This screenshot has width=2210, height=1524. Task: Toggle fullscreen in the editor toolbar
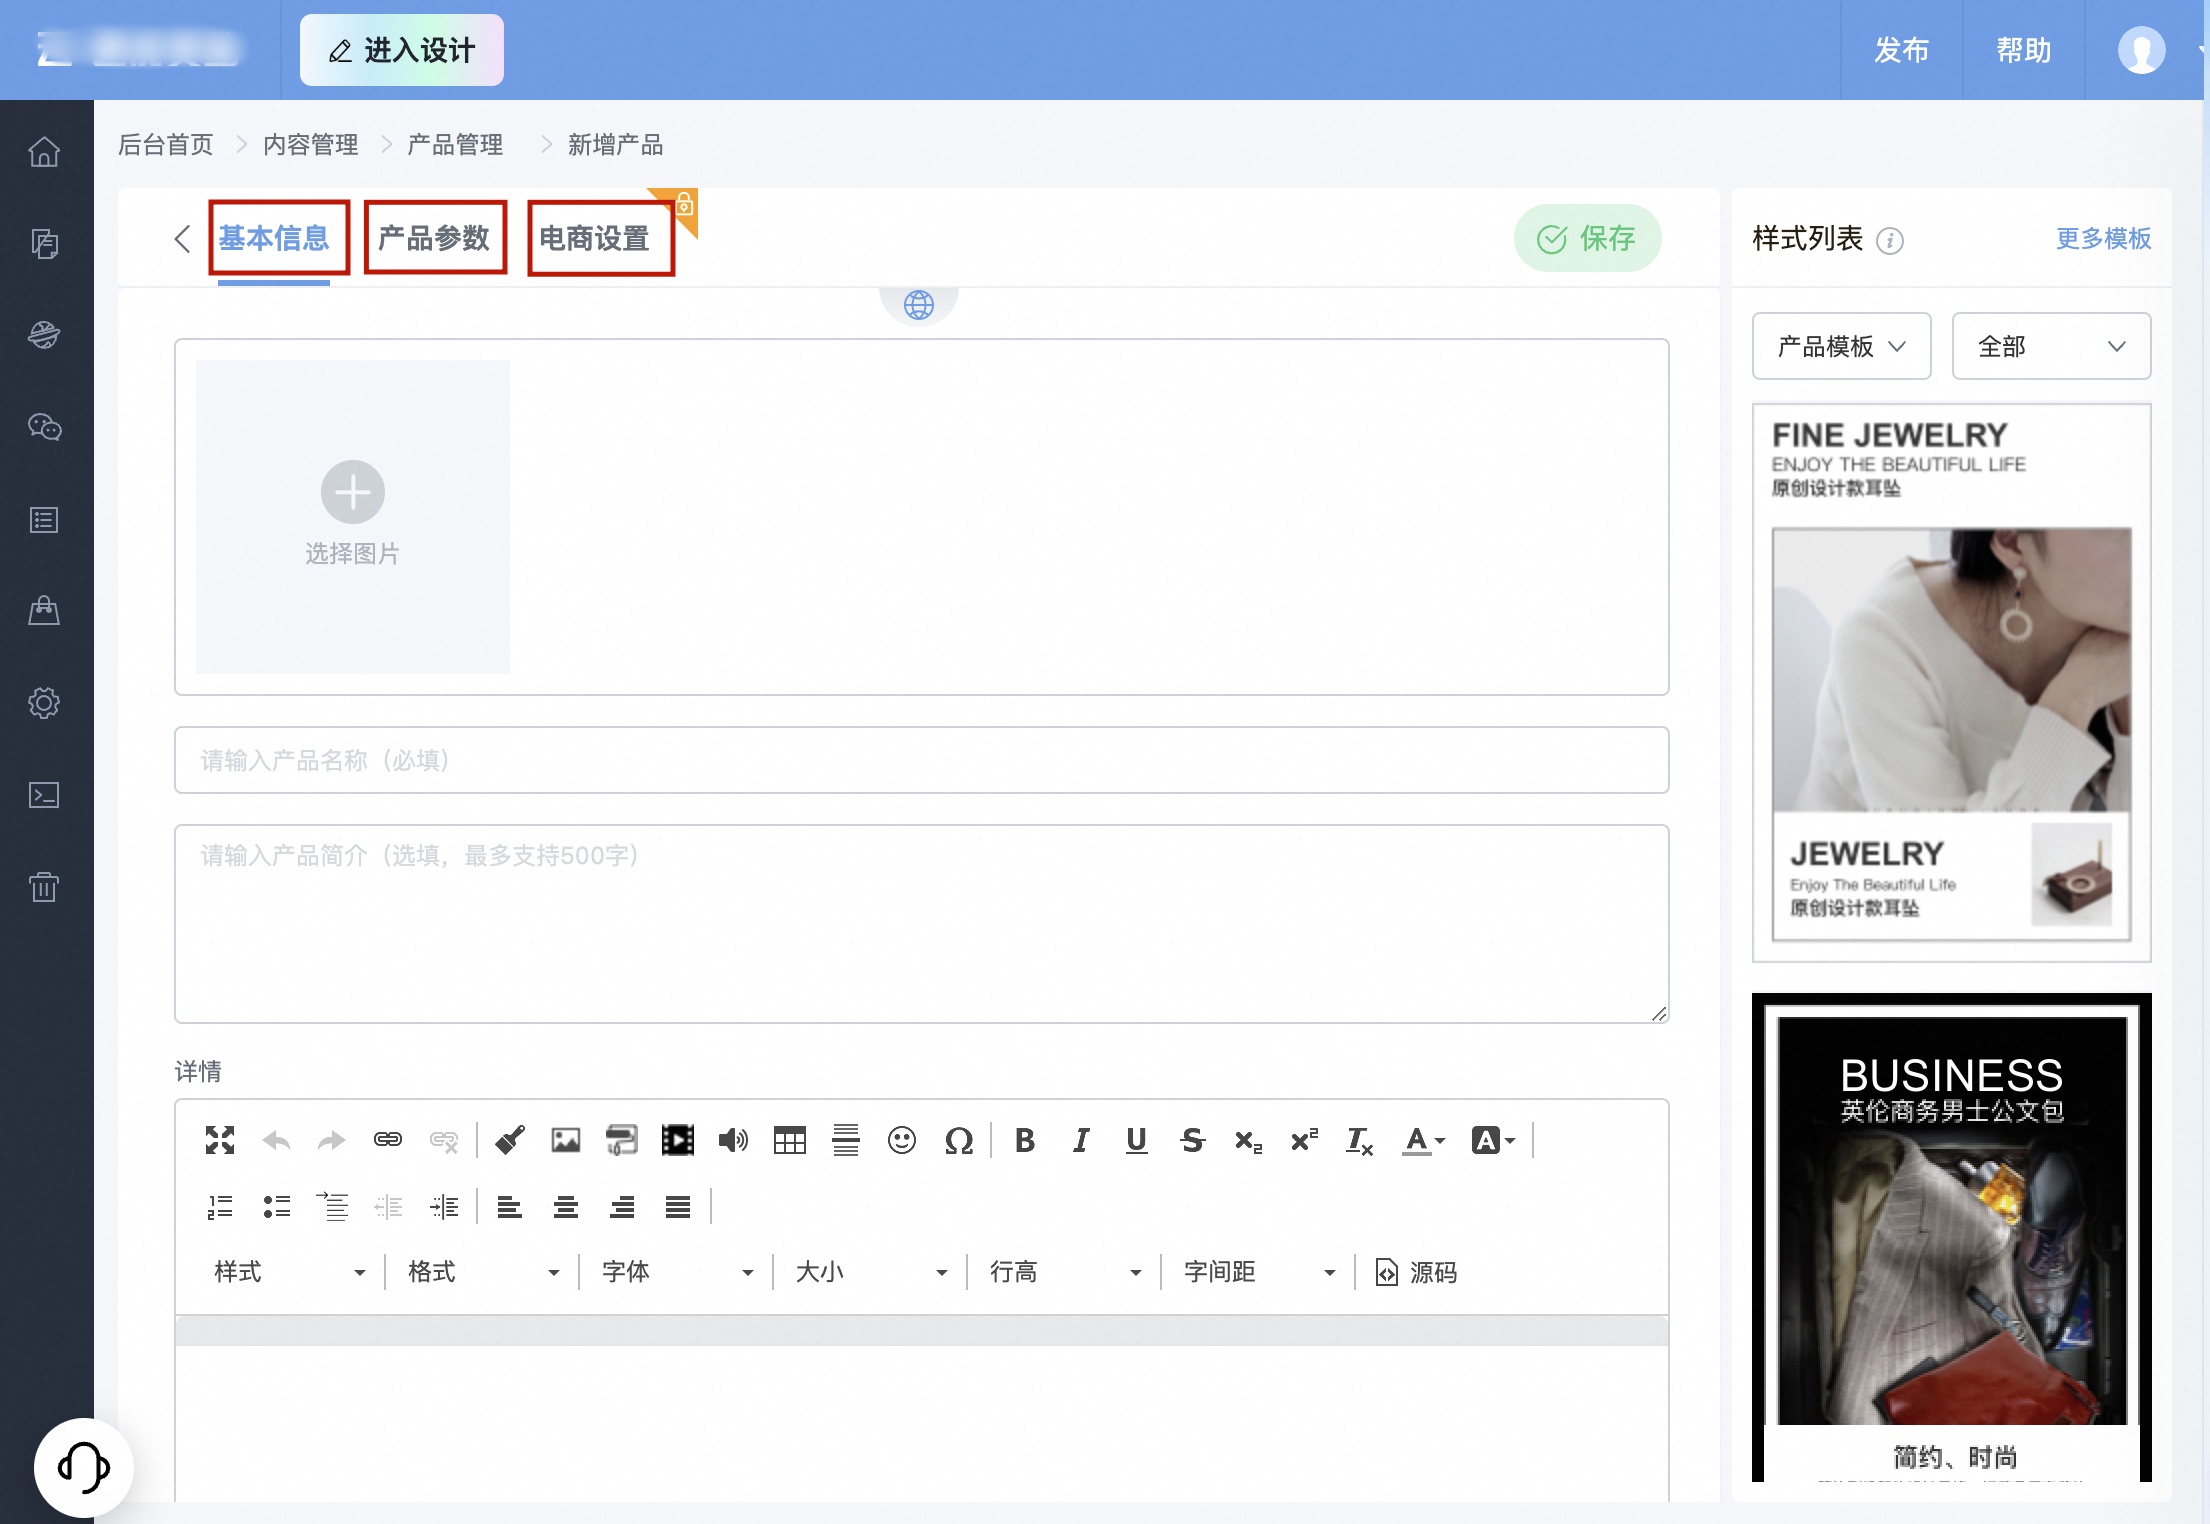click(220, 1140)
